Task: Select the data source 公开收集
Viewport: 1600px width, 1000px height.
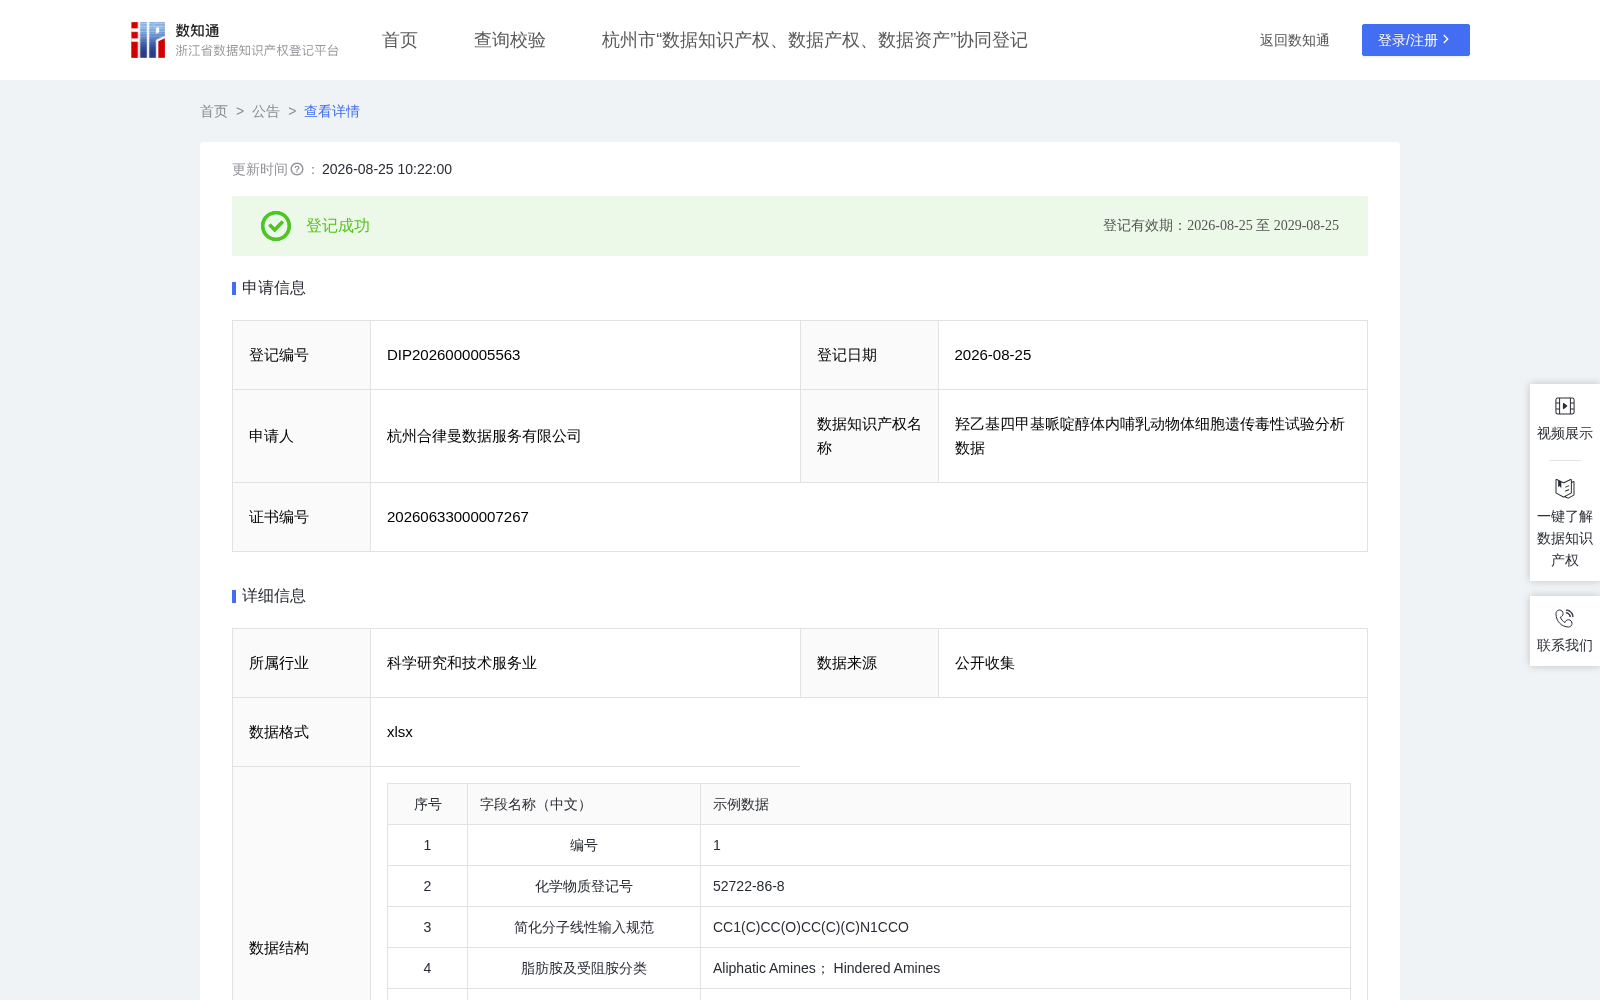Action: click(985, 663)
